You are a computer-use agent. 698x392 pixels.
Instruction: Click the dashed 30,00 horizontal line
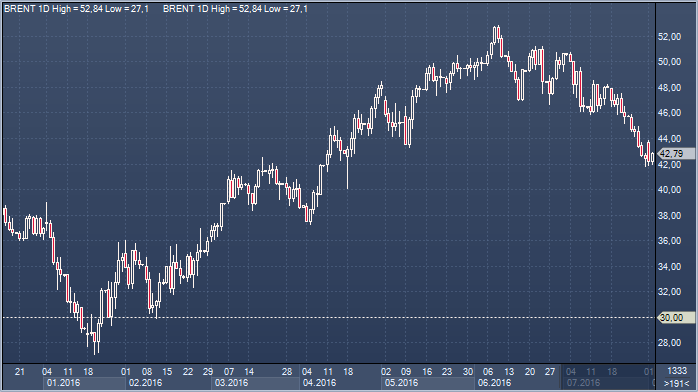click(x=329, y=317)
